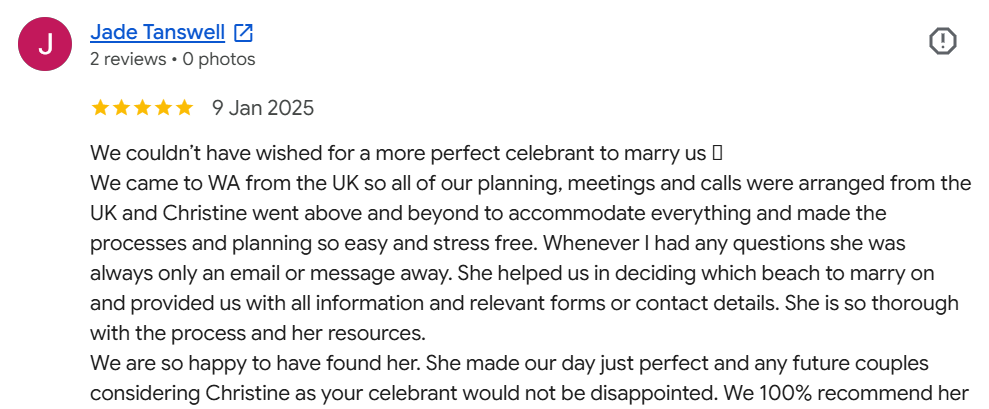Click the review date 9 Jan 2025
989x409 pixels.
(263, 108)
